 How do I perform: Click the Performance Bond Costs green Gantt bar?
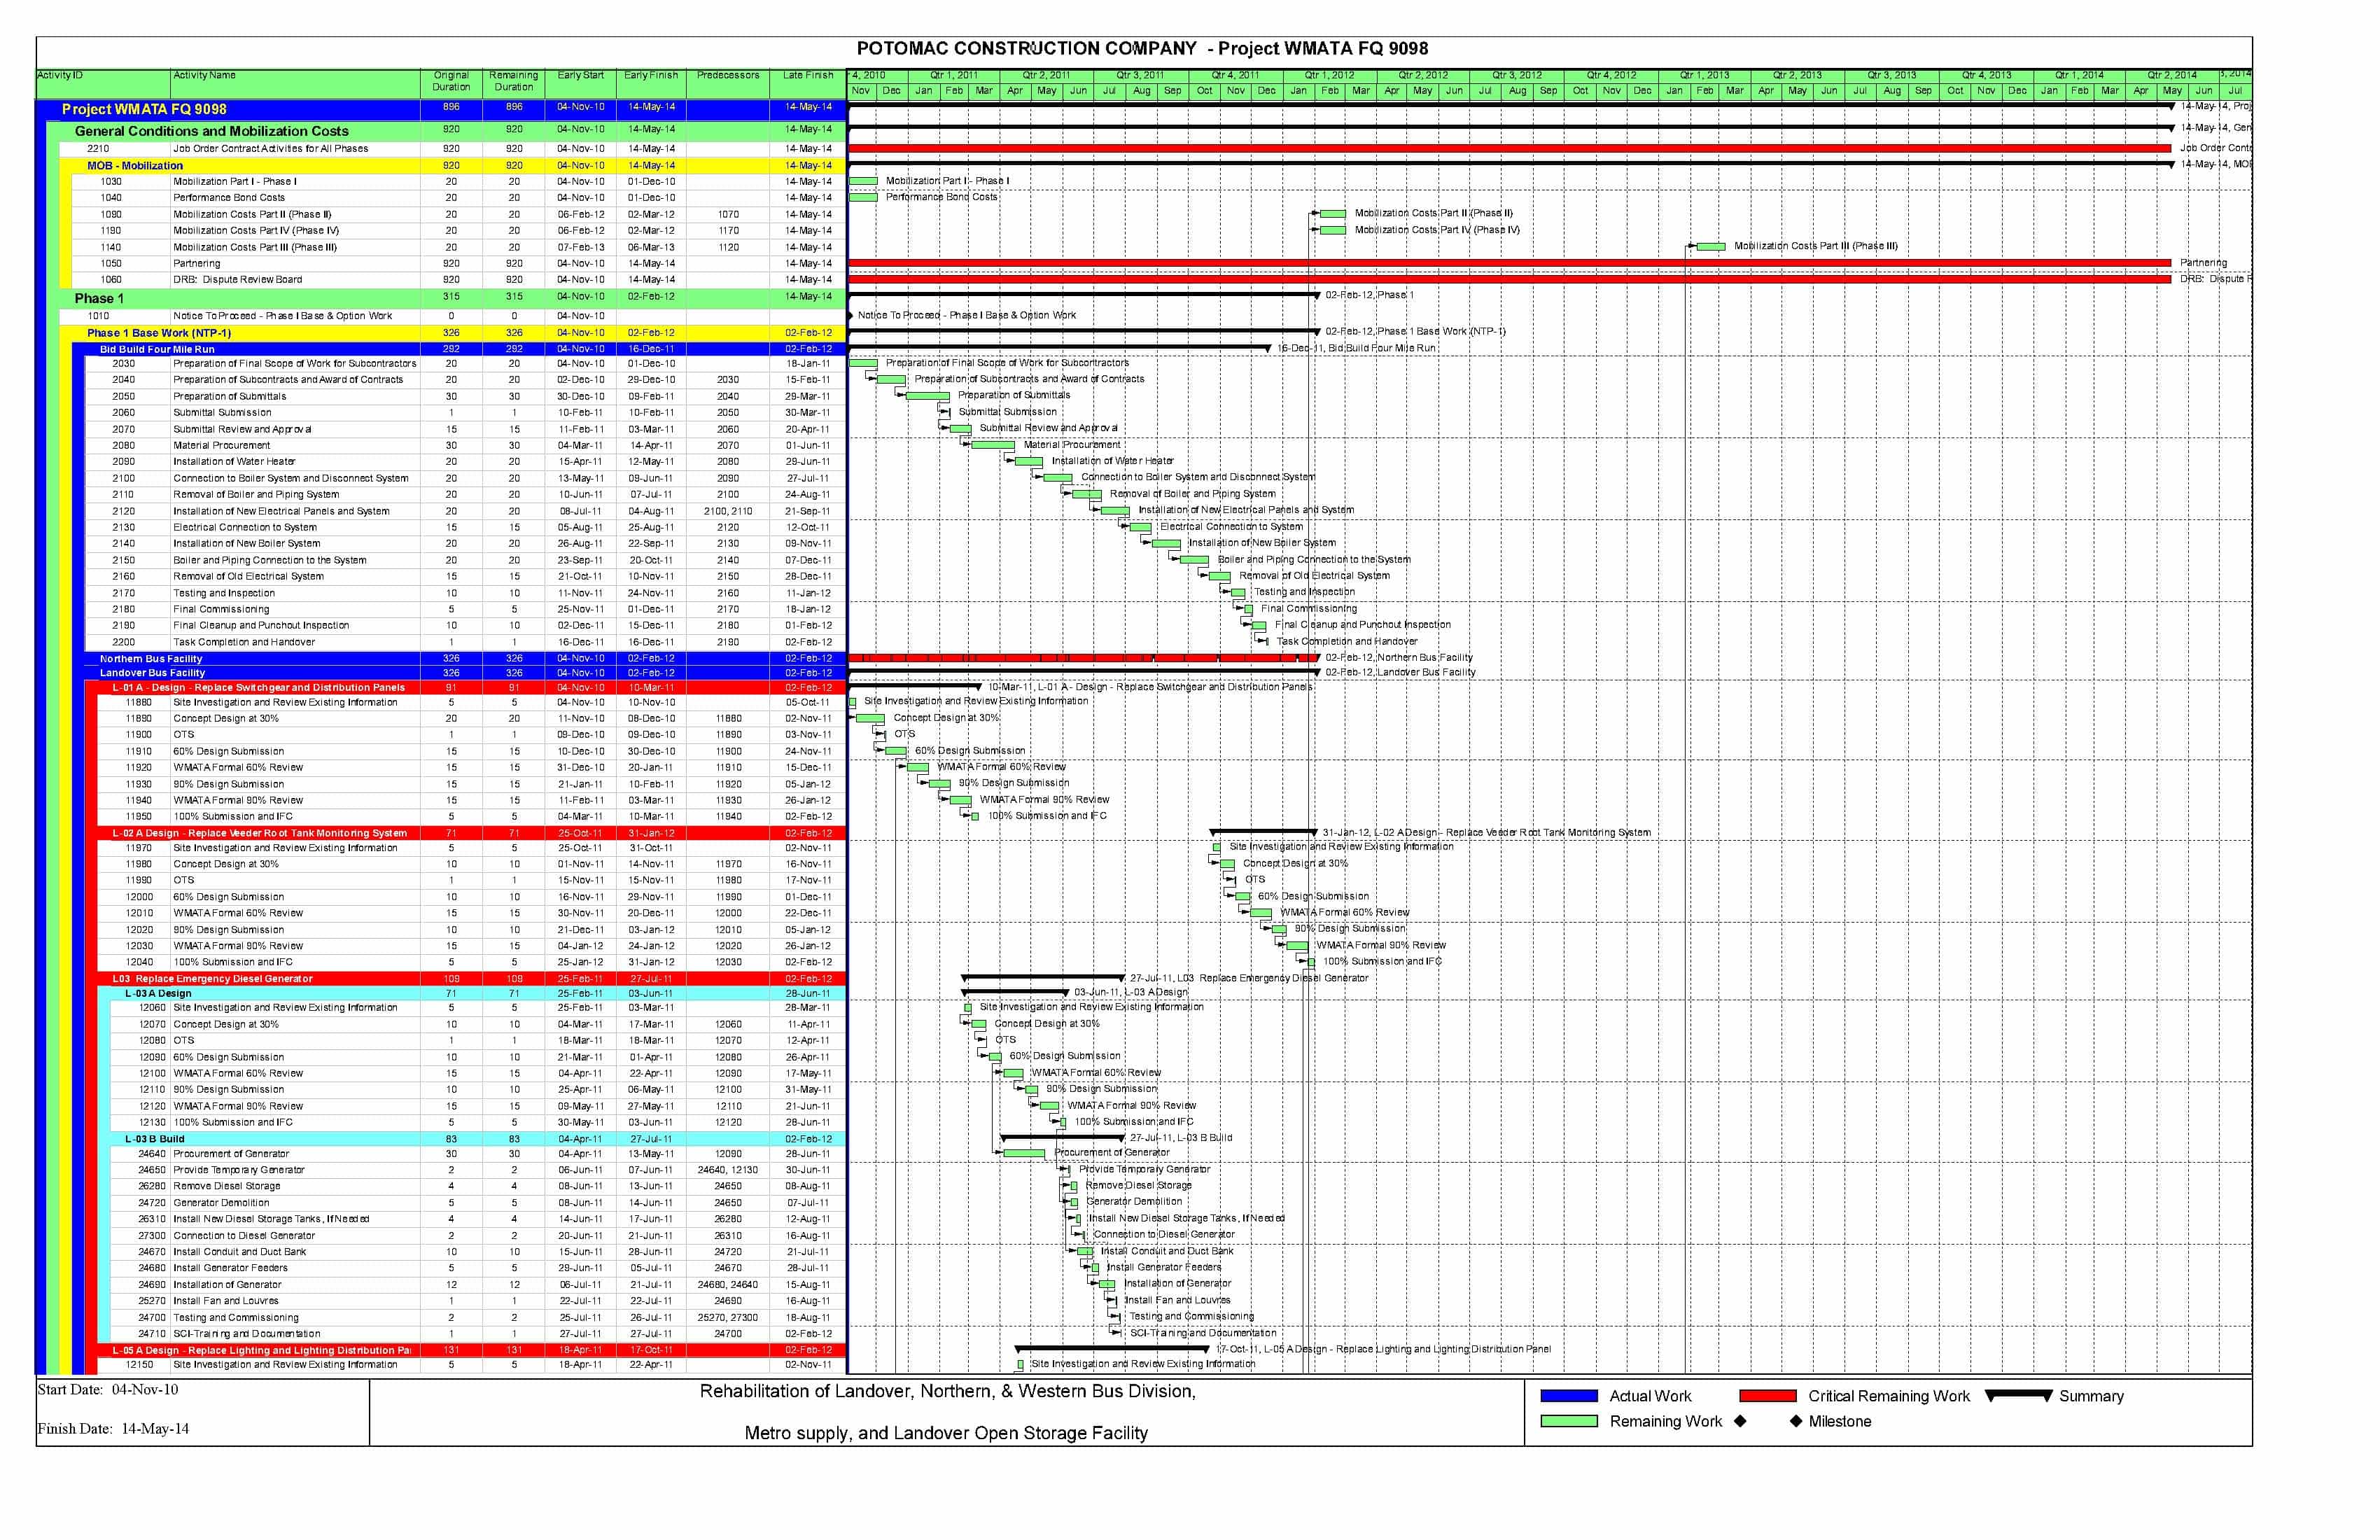tap(863, 197)
